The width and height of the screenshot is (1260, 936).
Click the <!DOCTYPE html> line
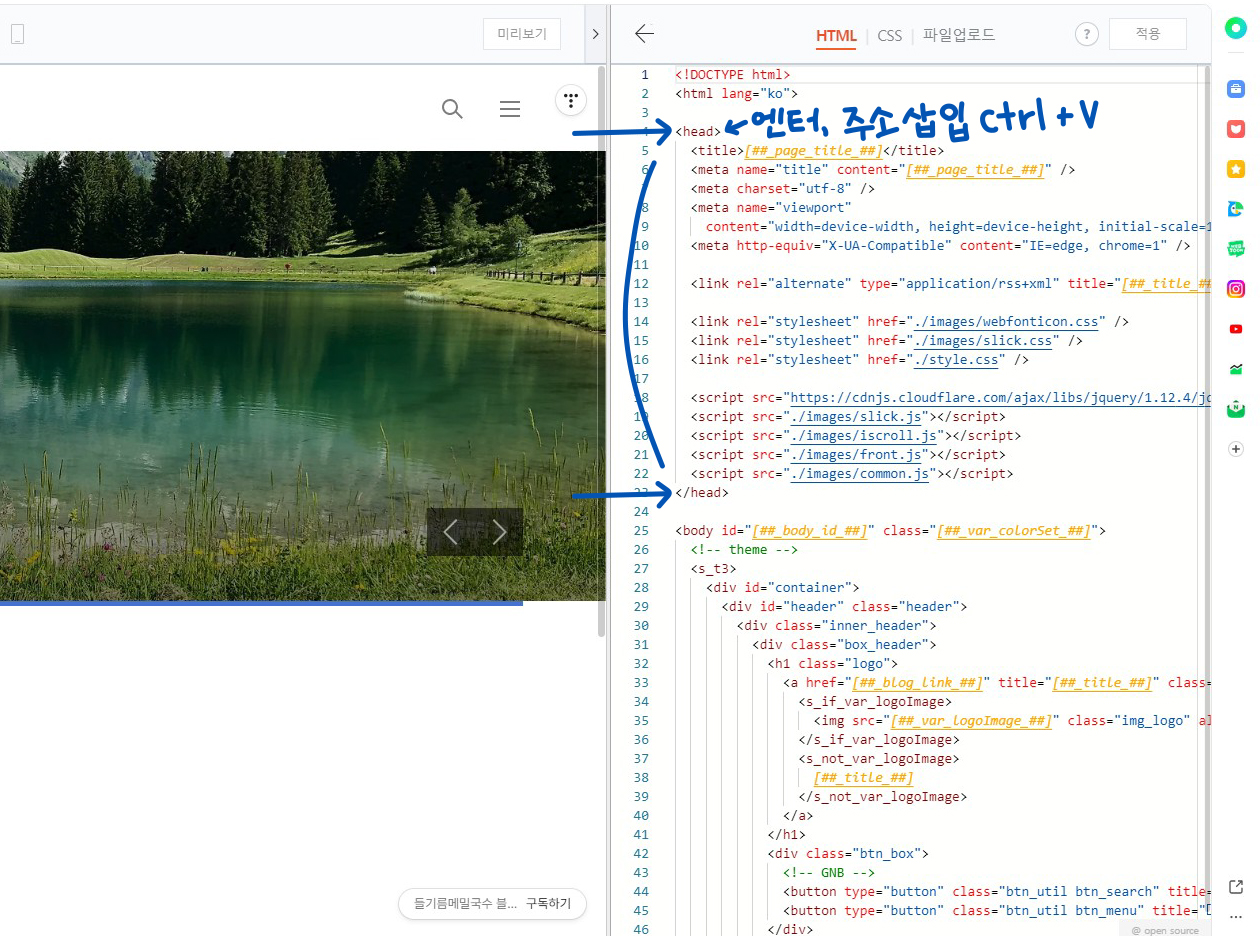point(733,75)
